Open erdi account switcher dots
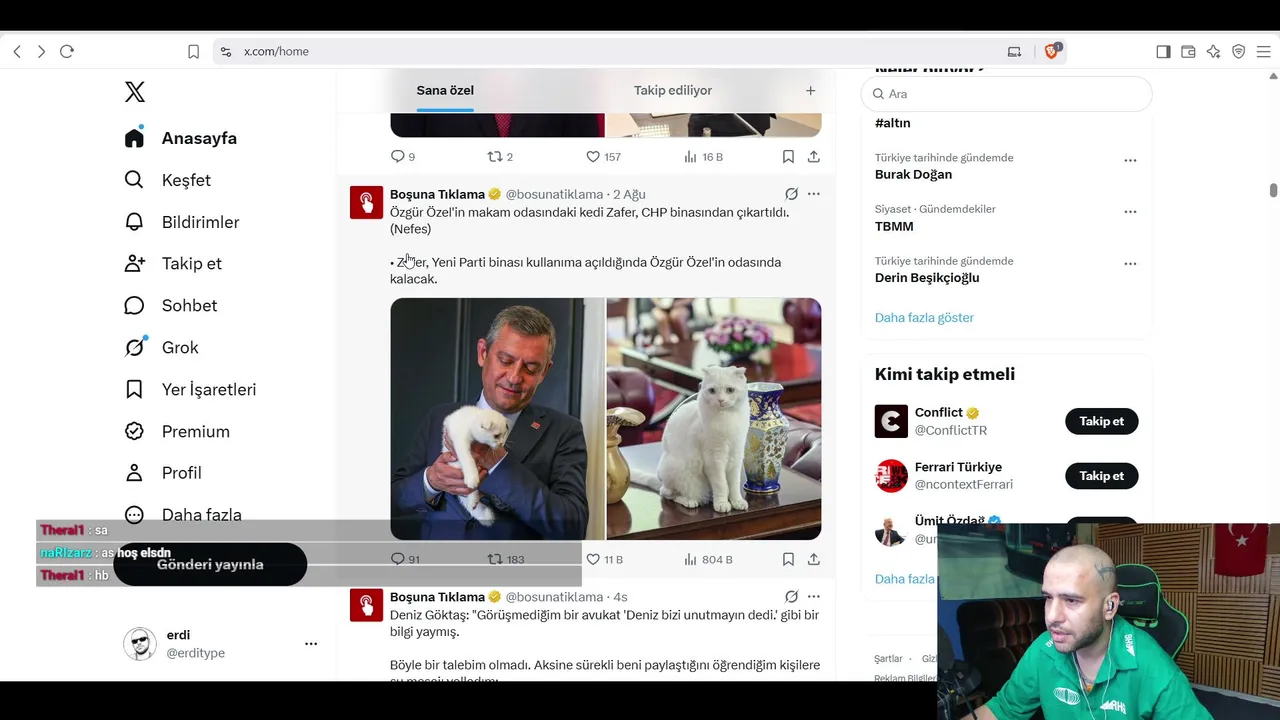 (311, 644)
